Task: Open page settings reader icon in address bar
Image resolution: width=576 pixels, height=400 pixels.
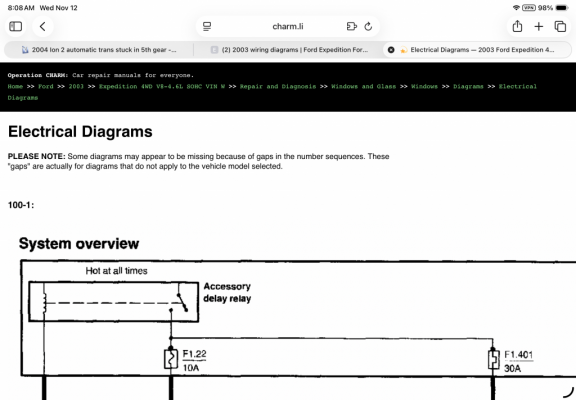Action: 207,26
